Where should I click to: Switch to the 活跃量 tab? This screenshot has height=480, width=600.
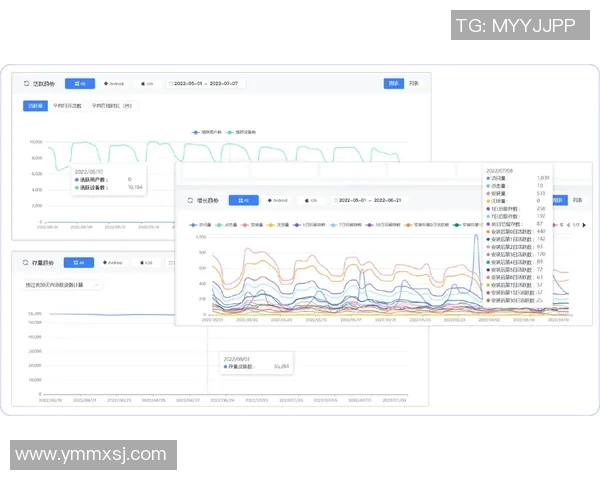coord(35,104)
